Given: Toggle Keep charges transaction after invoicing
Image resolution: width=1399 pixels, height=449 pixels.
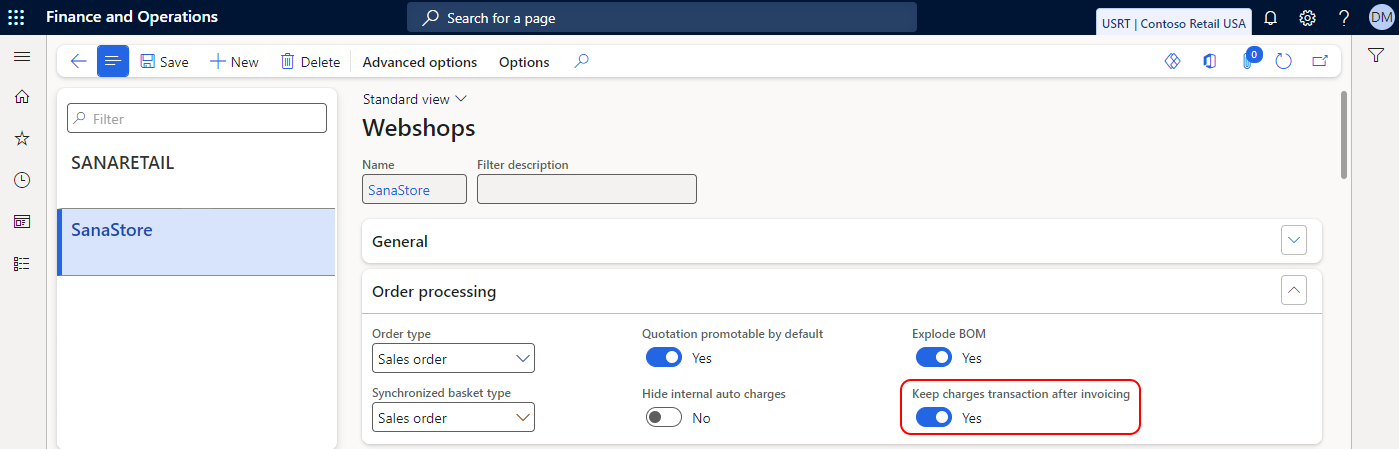Looking at the screenshot, I should pyautogui.click(x=934, y=417).
